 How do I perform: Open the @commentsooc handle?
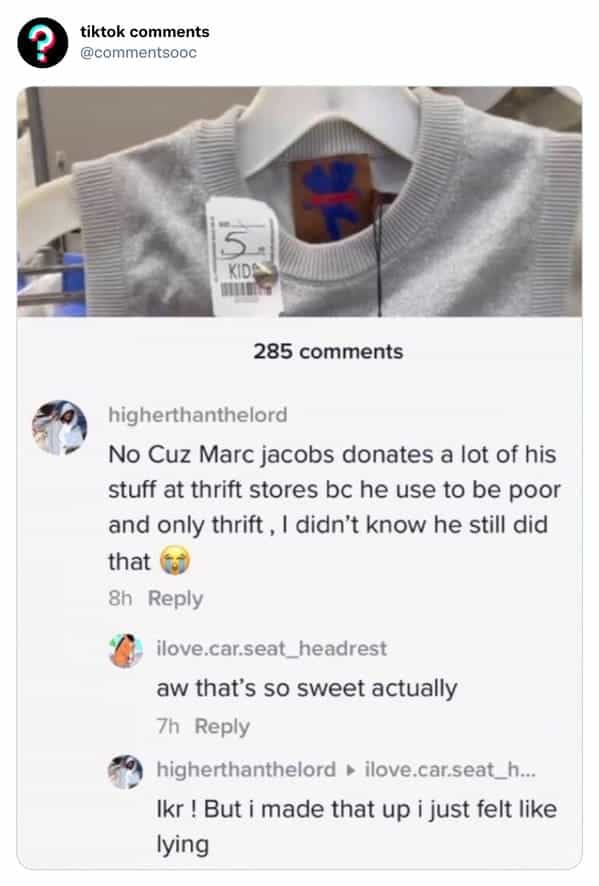tap(138, 53)
